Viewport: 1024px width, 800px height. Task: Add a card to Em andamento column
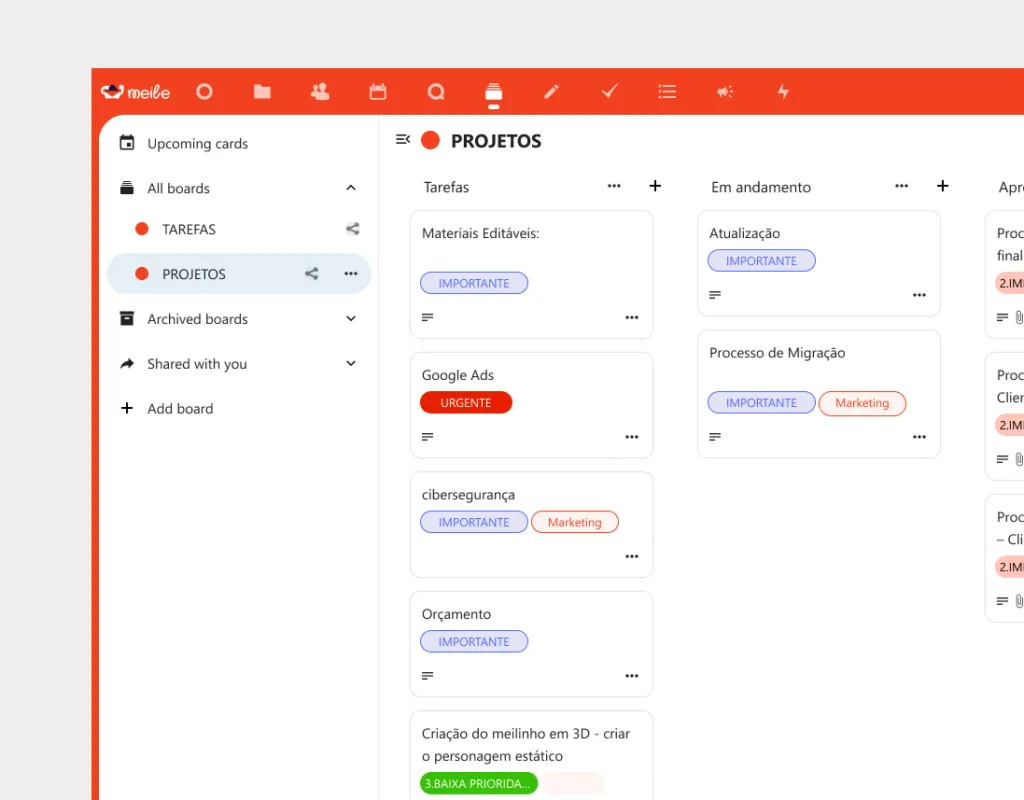[942, 186]
